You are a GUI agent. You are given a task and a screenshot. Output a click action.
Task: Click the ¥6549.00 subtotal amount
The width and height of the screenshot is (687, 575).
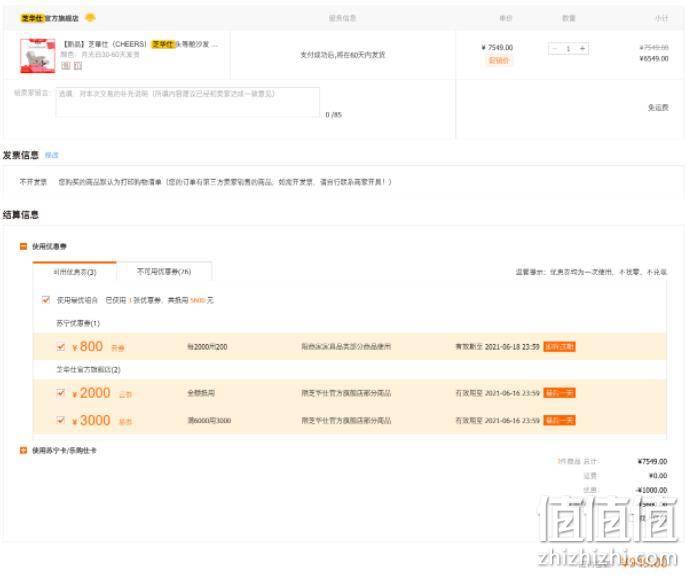(654, 59)
